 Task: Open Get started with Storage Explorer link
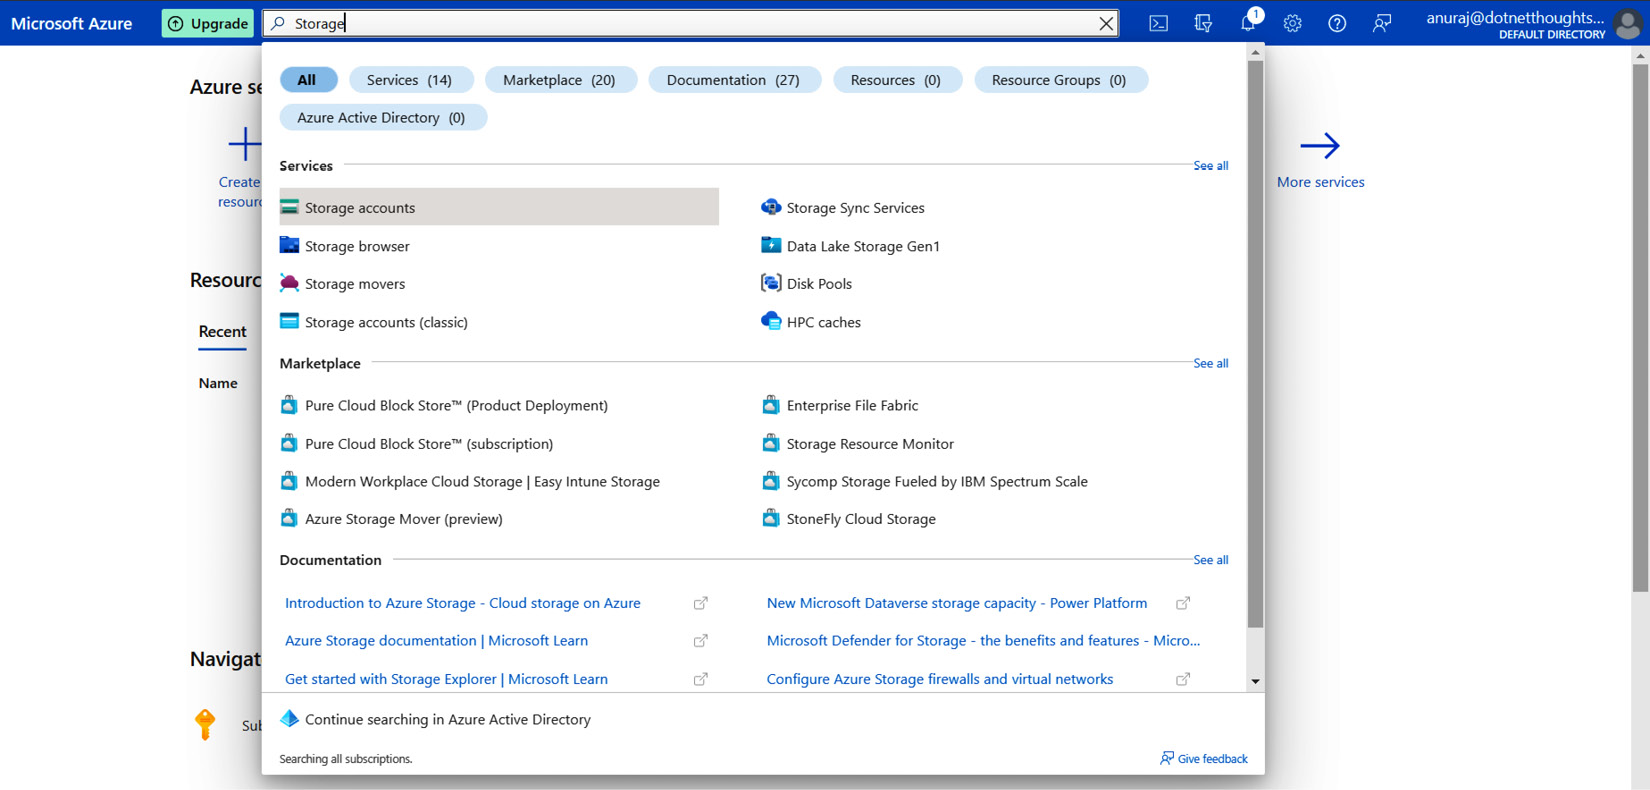tap(446, 679)
